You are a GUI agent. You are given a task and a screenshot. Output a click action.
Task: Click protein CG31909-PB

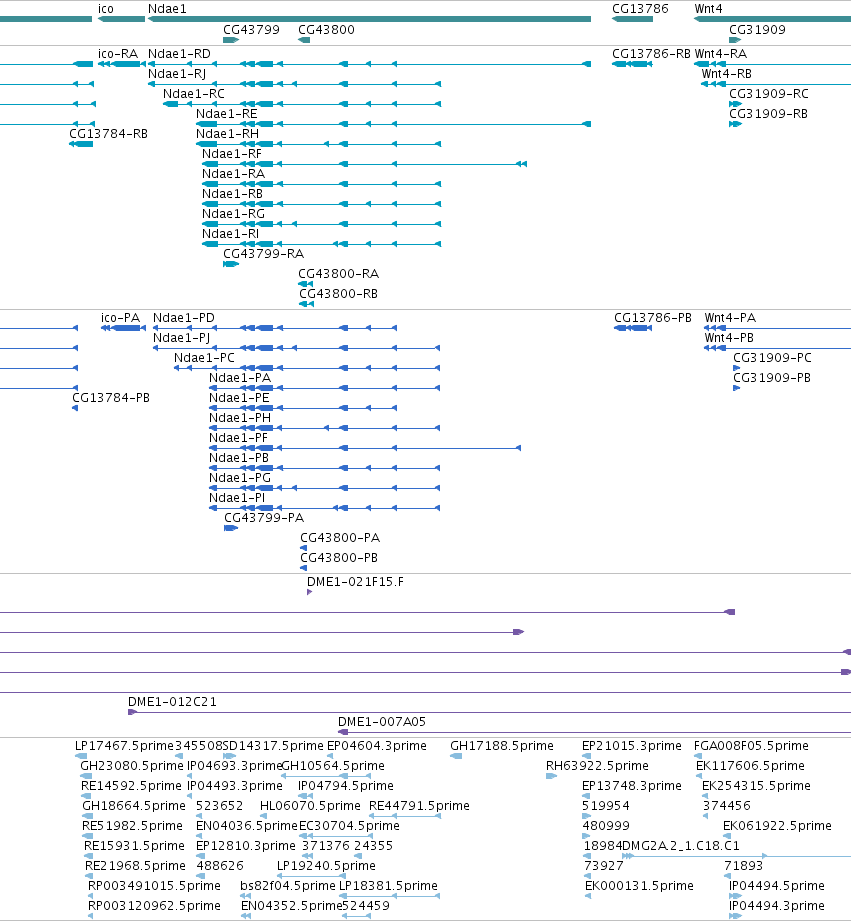[x=736, y=388]
